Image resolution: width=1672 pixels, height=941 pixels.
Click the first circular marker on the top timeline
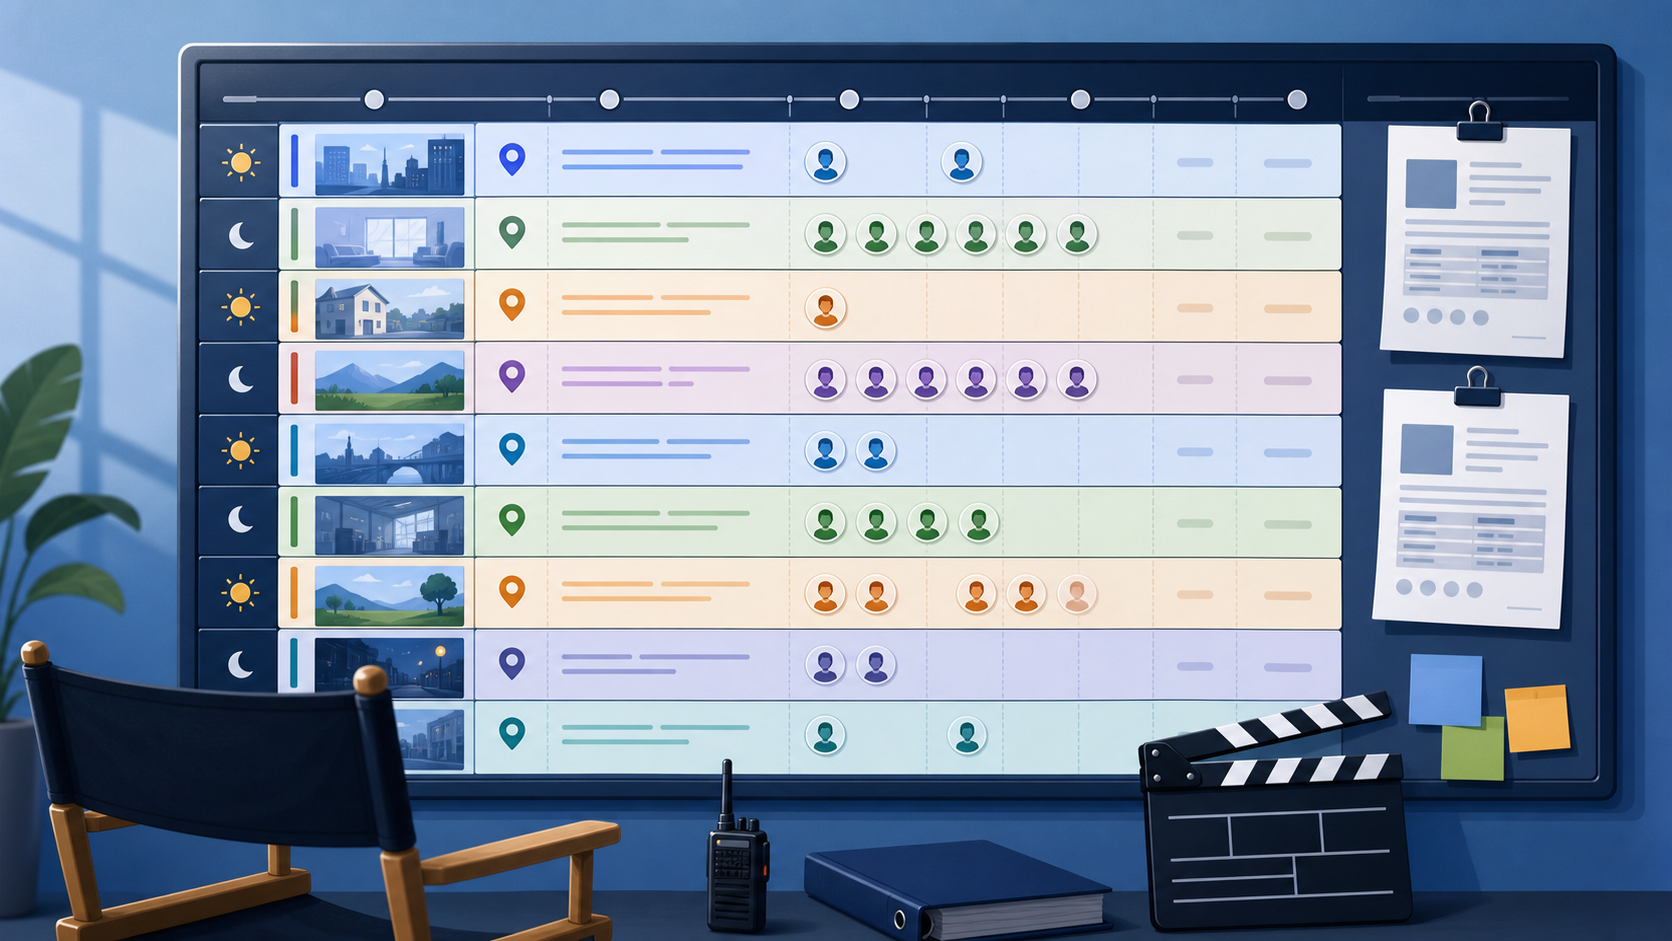[x=374, y=99]
